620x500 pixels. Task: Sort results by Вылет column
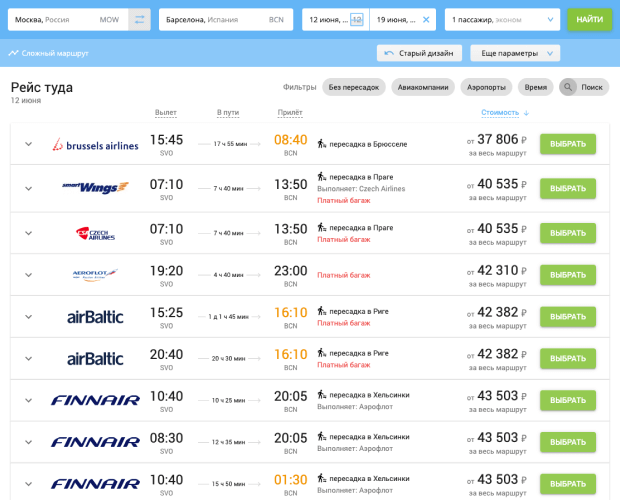click(x=167, y=112)
